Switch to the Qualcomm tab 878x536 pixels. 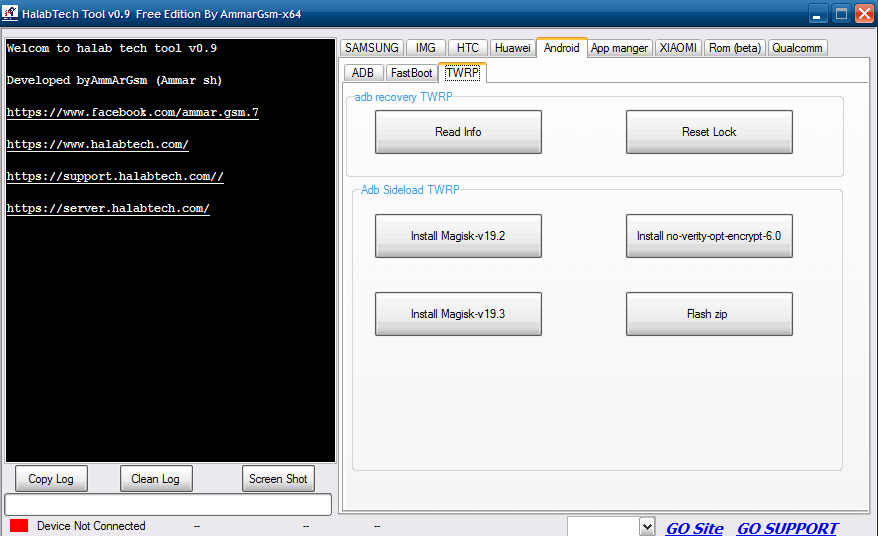[797, 48]
